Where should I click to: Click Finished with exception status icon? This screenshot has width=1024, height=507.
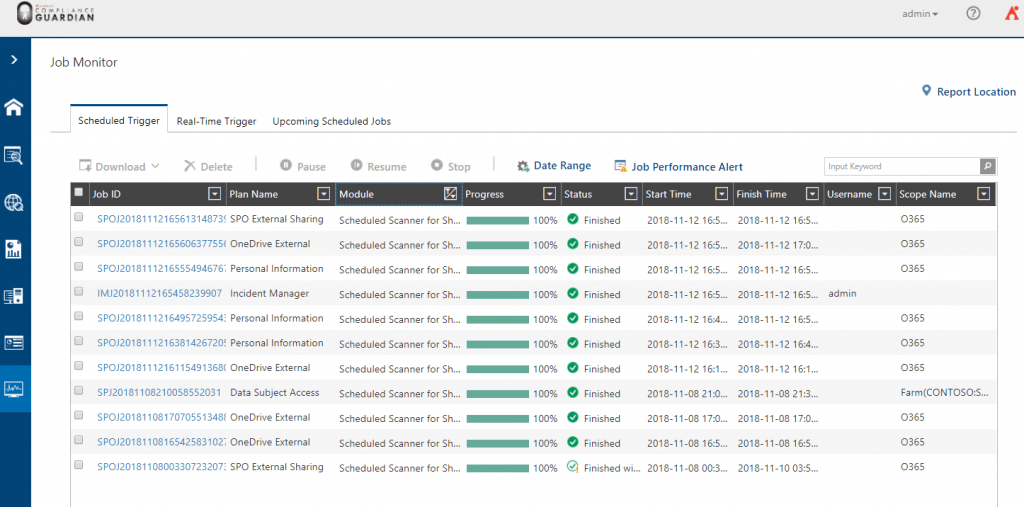click(573, 467)
